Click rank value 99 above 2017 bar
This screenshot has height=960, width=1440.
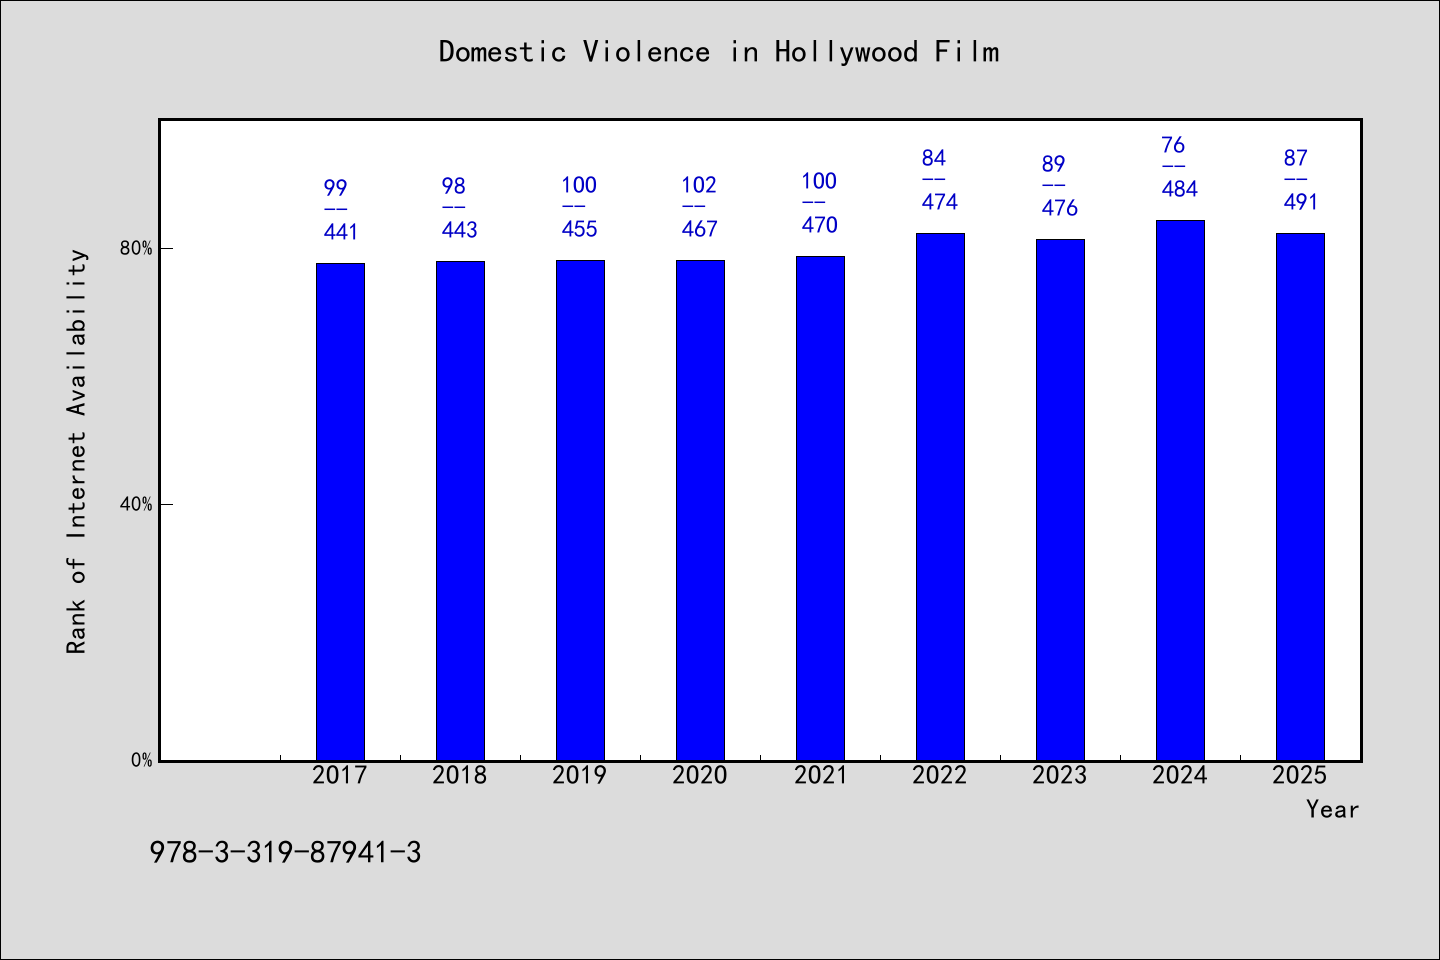(x=335, y=188)
